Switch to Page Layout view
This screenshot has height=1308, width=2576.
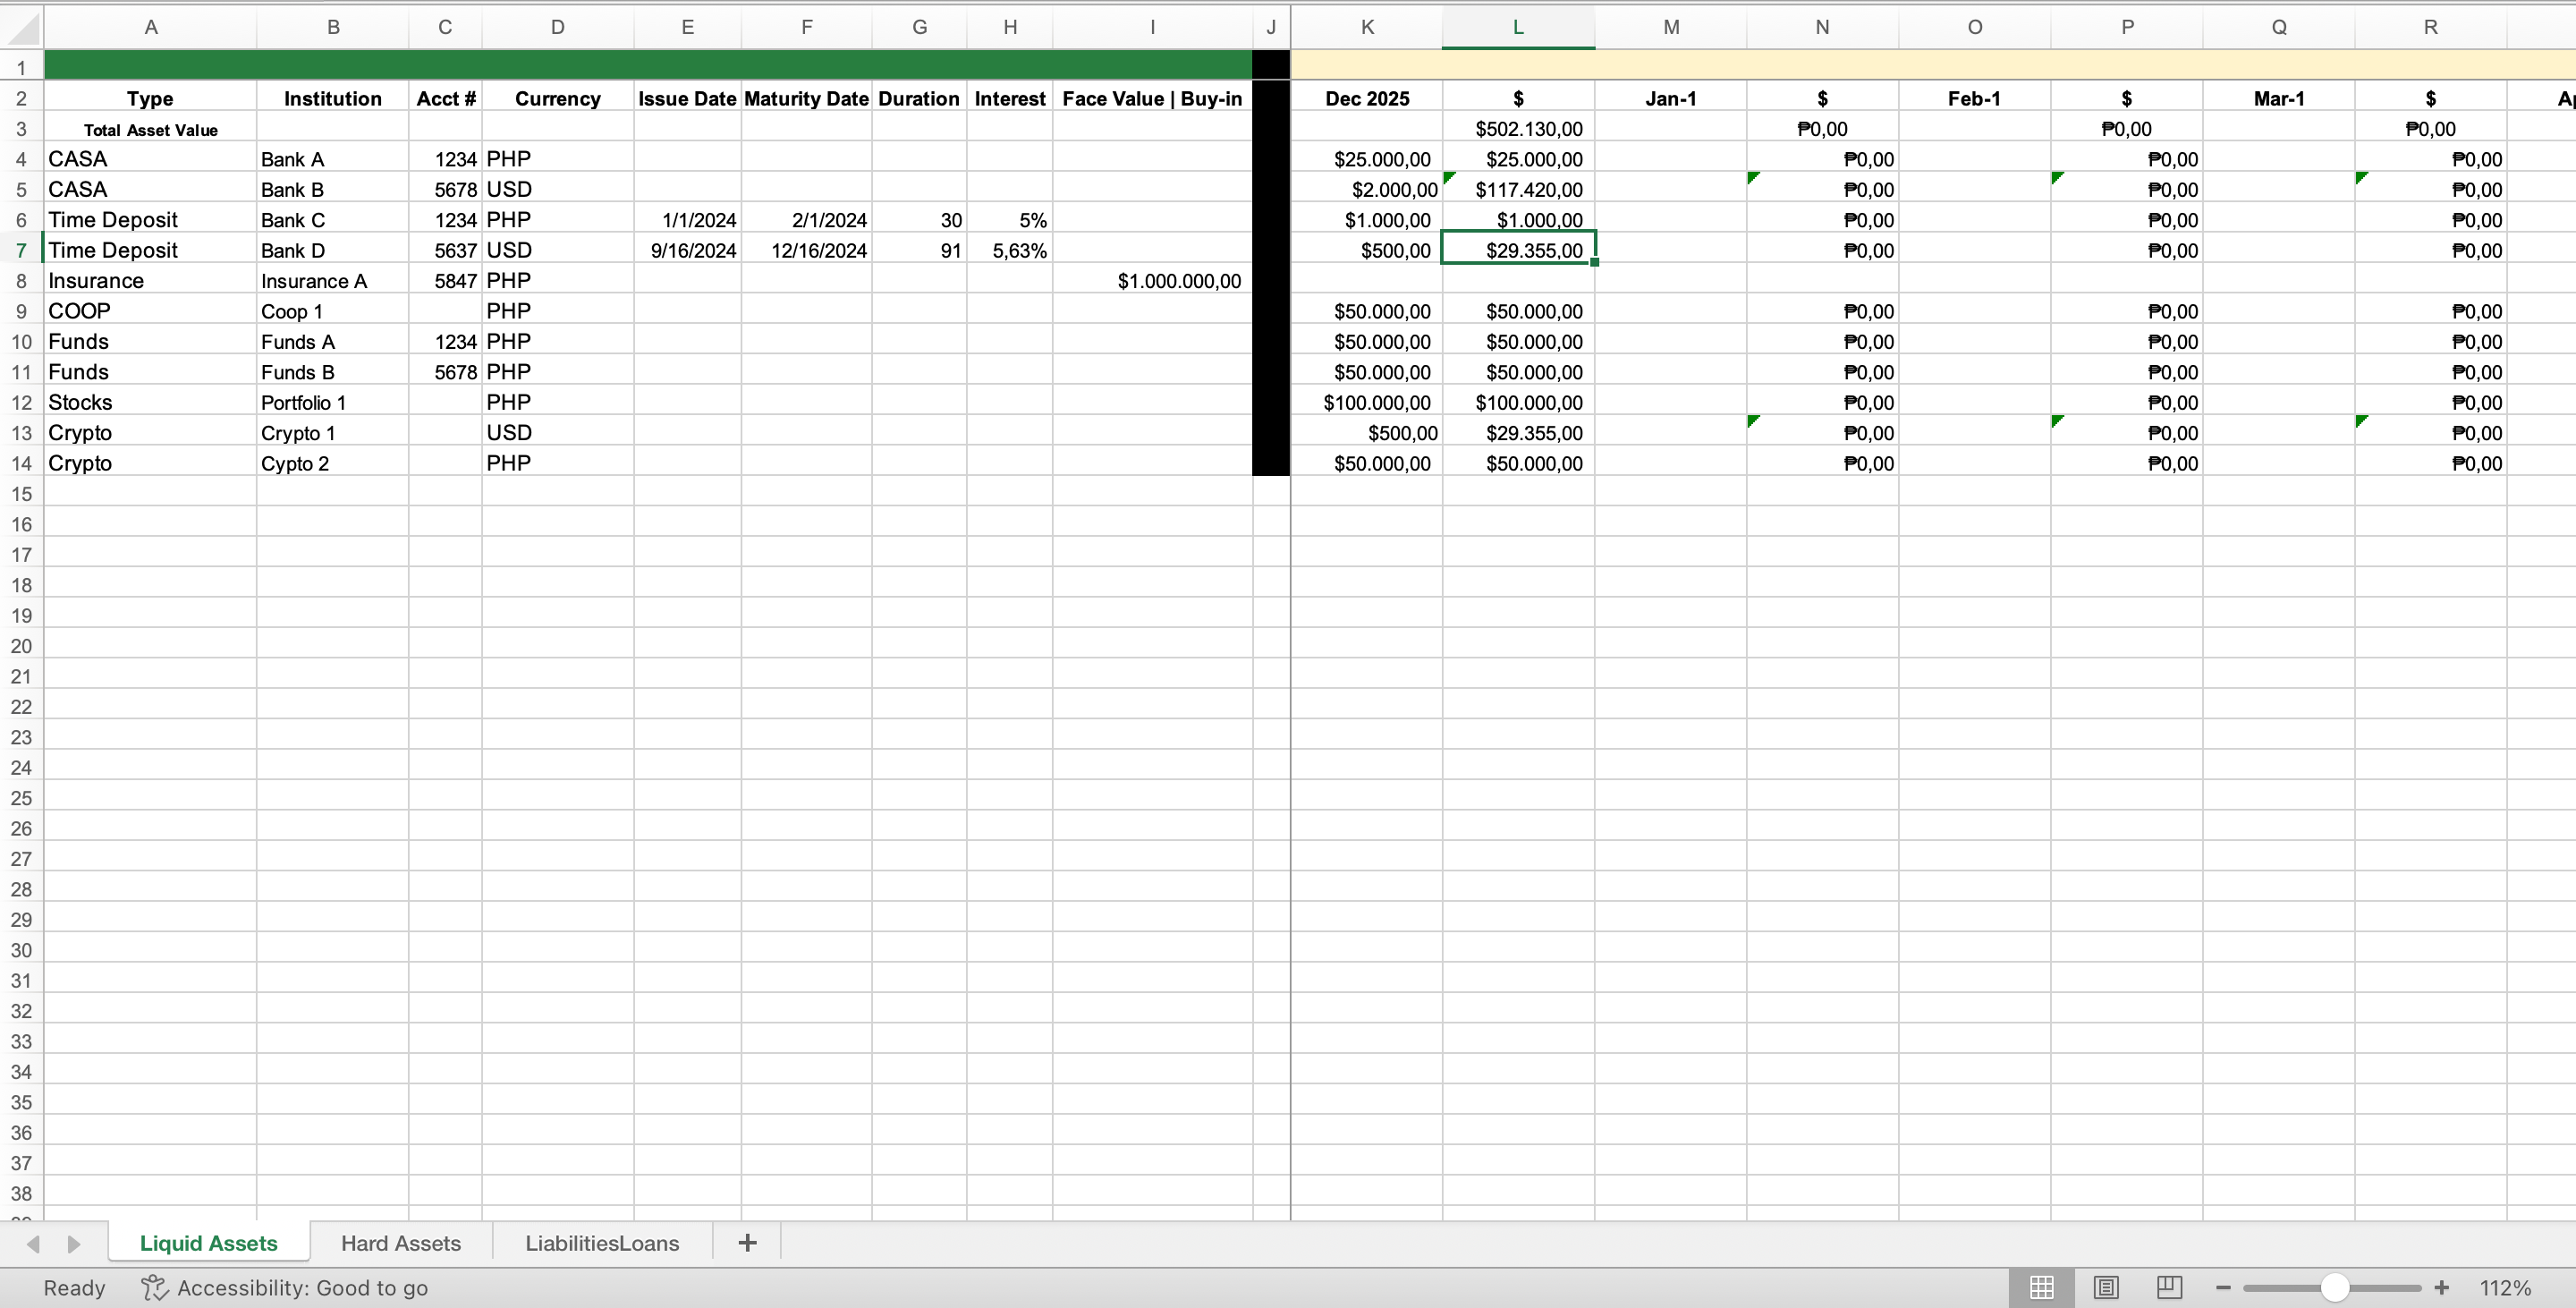pyautogui.click(x=2107, y=1287)
